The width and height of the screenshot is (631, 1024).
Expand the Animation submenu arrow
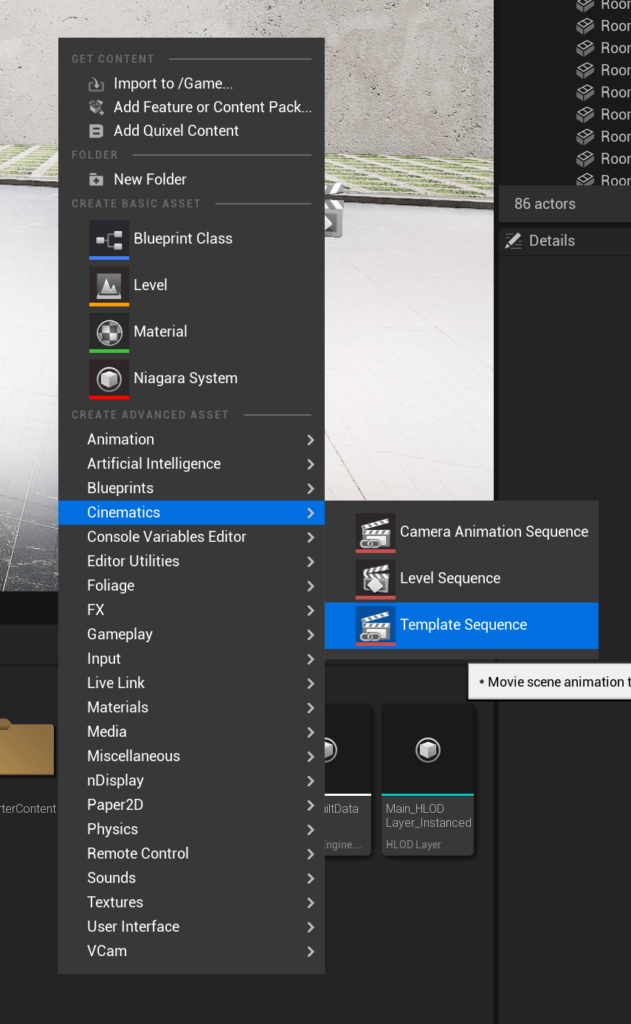click(x=311, y=440)
